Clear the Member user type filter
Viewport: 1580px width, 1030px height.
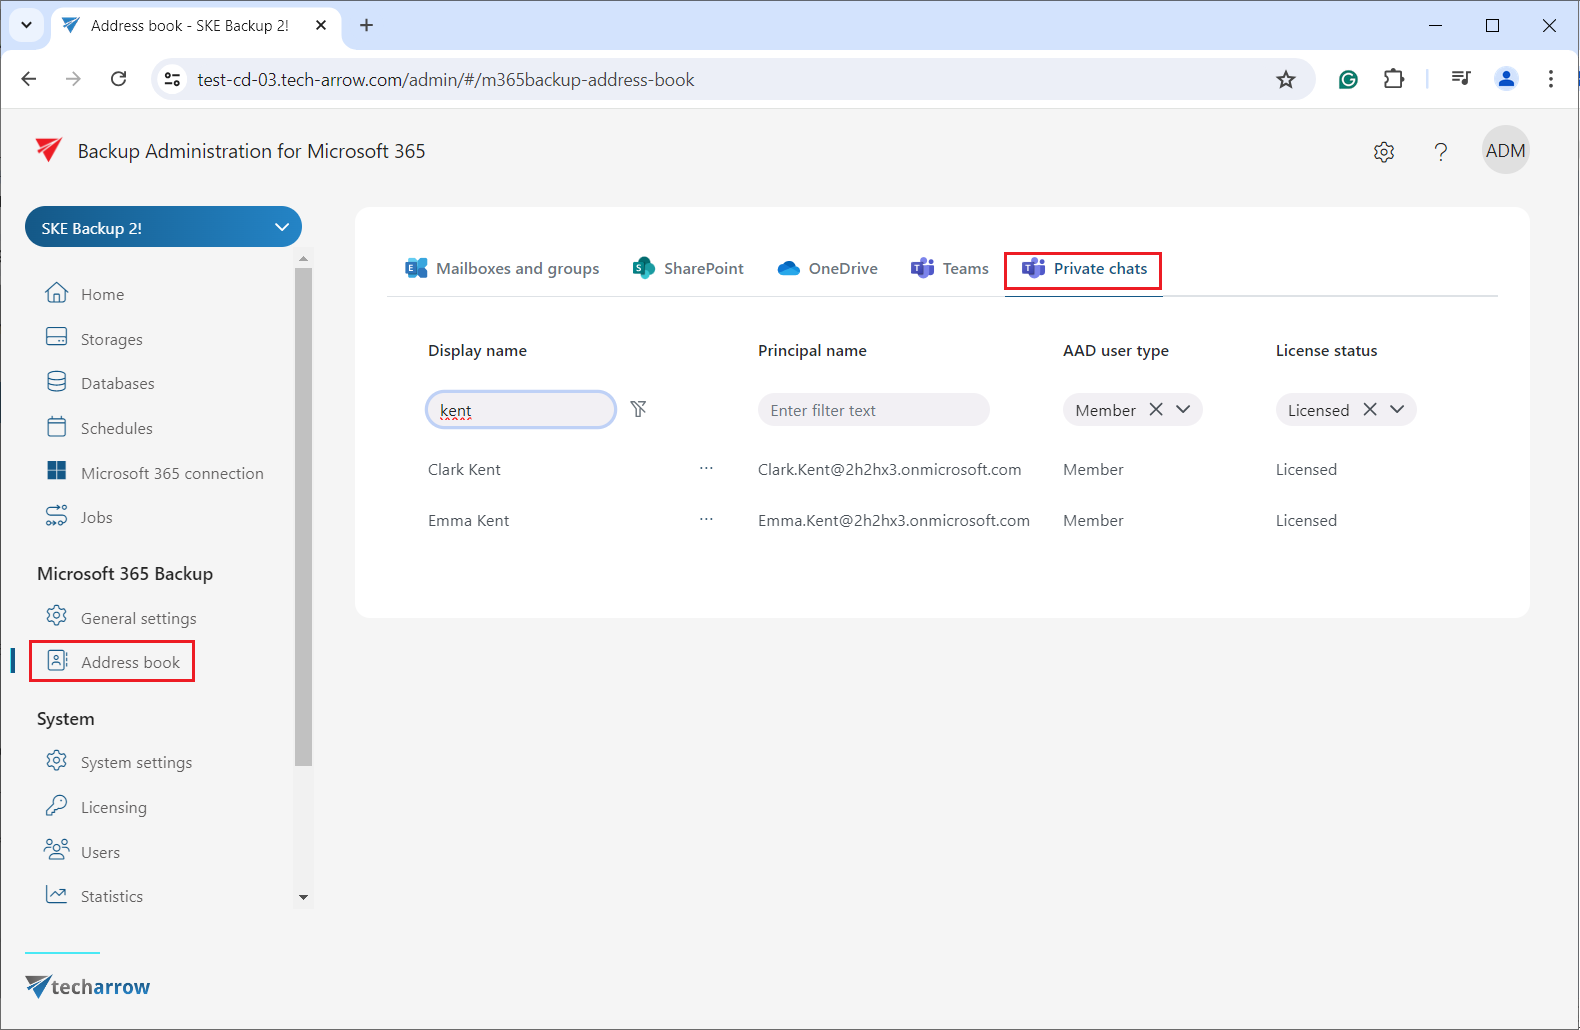[1156, 410]
